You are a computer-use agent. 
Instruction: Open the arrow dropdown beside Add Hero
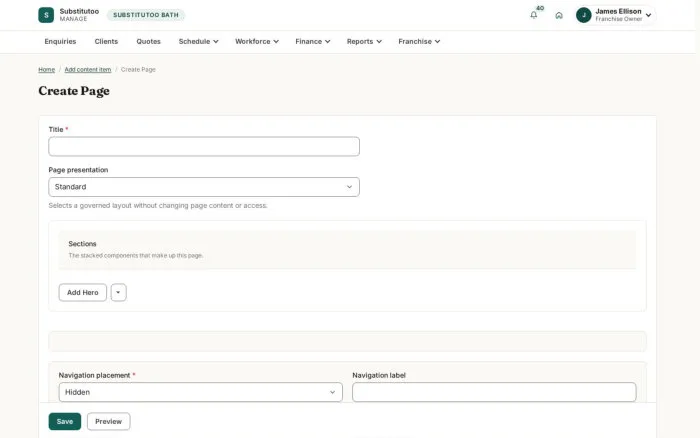point(118,292)
